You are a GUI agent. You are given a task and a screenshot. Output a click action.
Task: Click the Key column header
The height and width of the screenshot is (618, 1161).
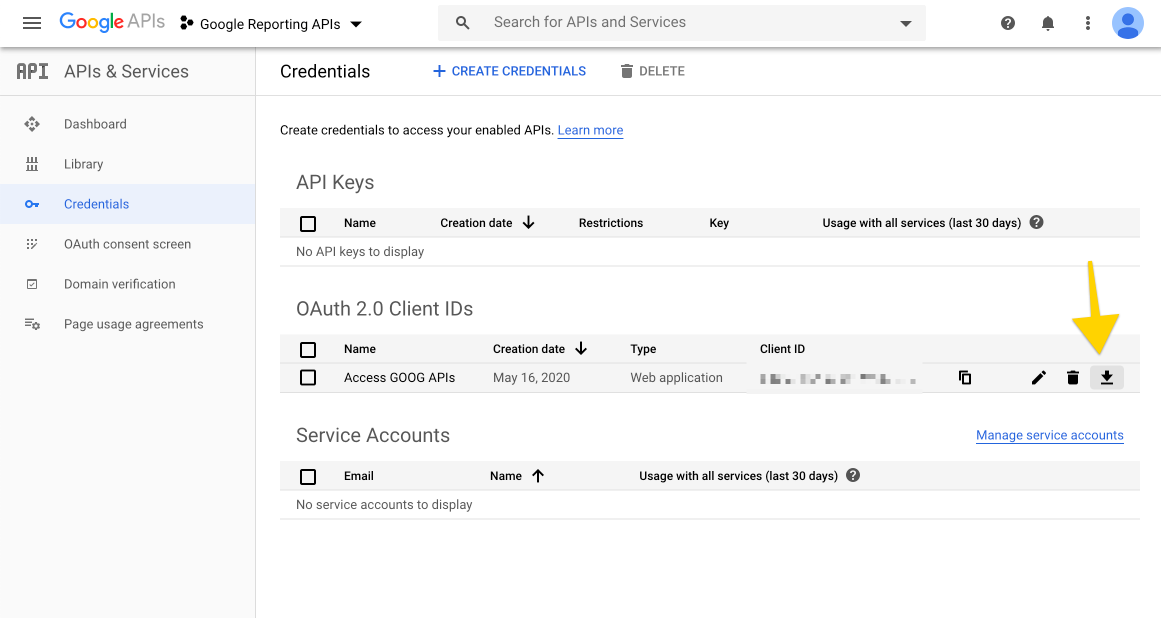tap(719, 223)
